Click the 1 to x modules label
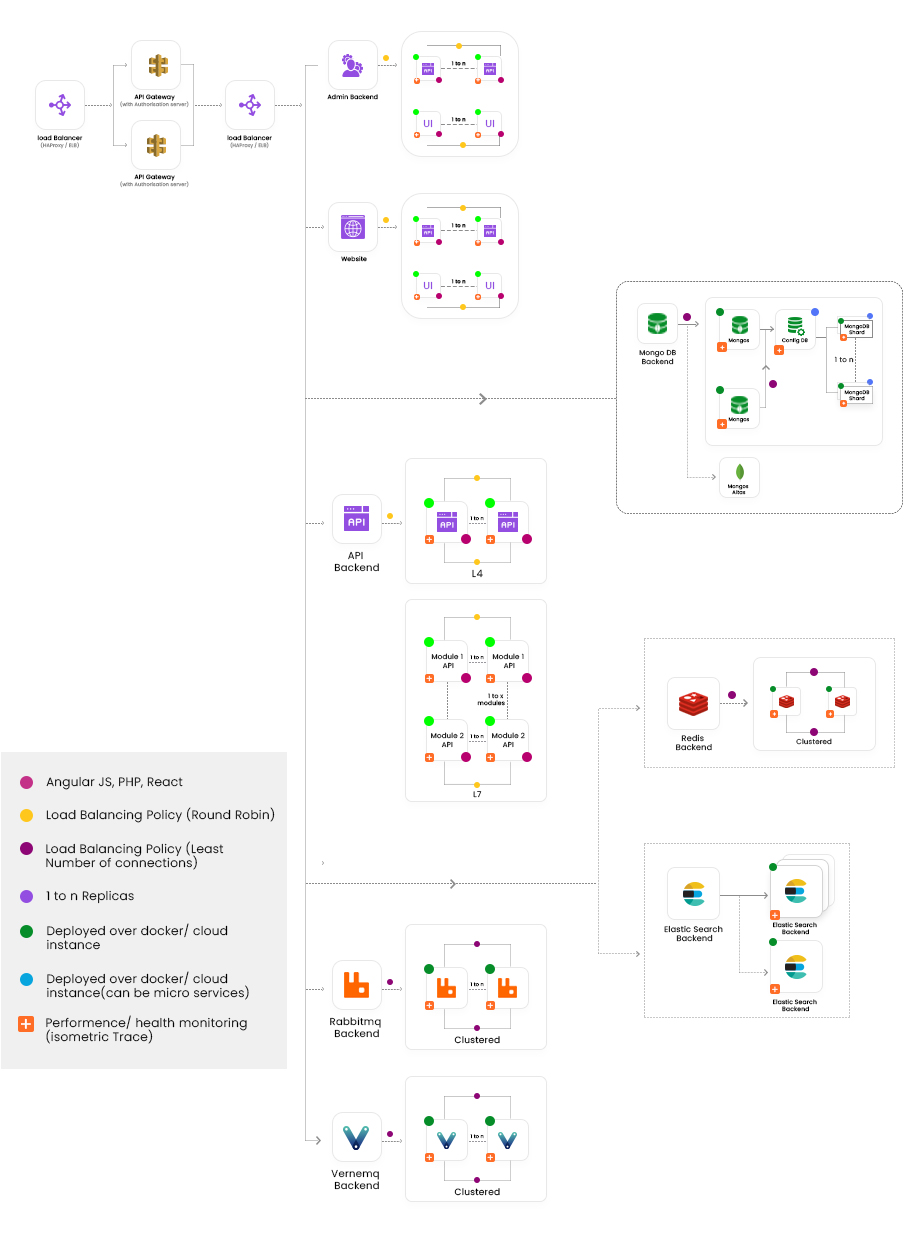Viewport: 905px width, 1250px height. point(492,699)
